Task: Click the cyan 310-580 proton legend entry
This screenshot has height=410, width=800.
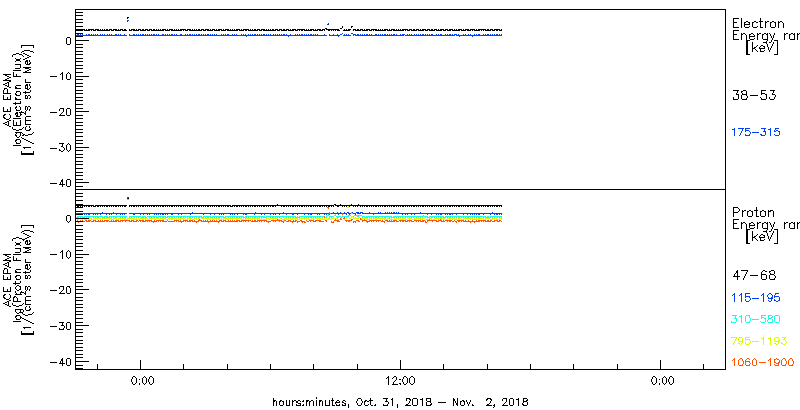Action: point(756,319)
